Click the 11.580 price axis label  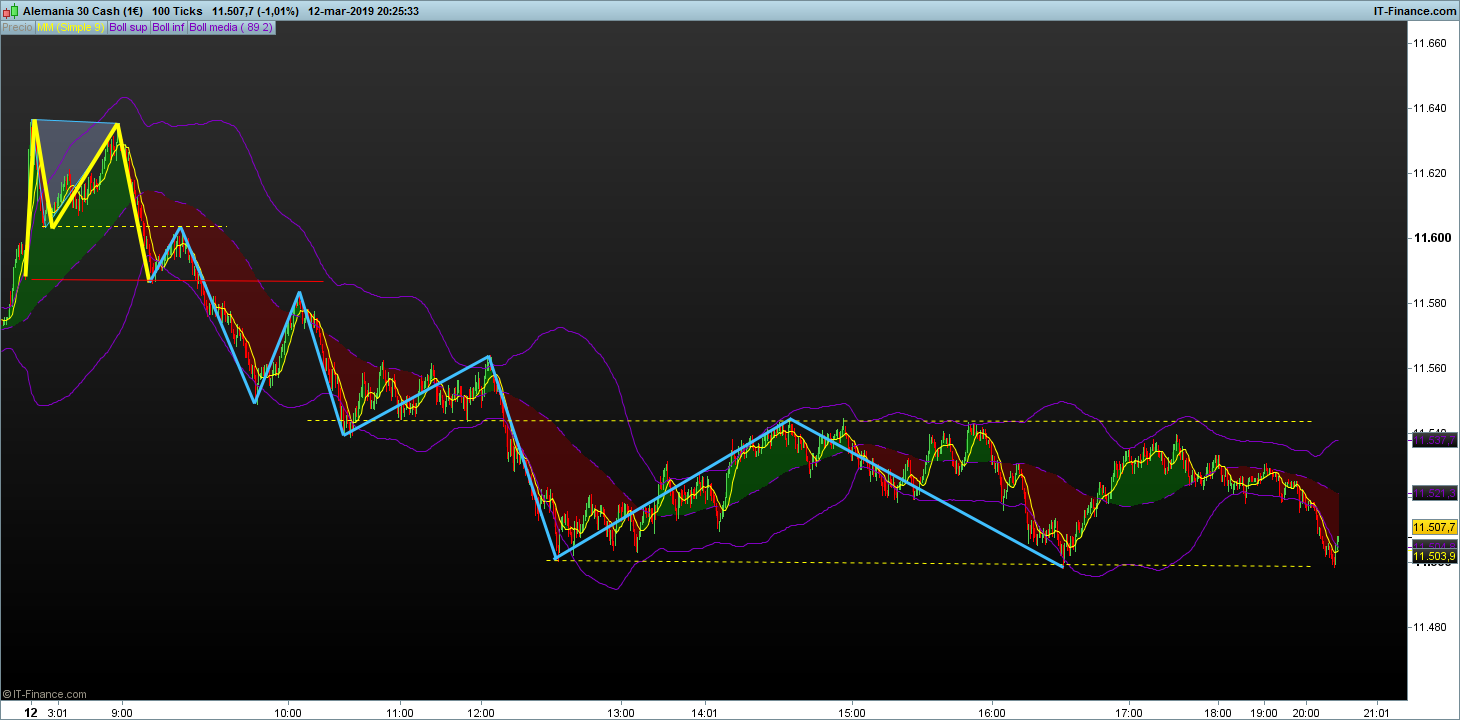point(1429,303)
